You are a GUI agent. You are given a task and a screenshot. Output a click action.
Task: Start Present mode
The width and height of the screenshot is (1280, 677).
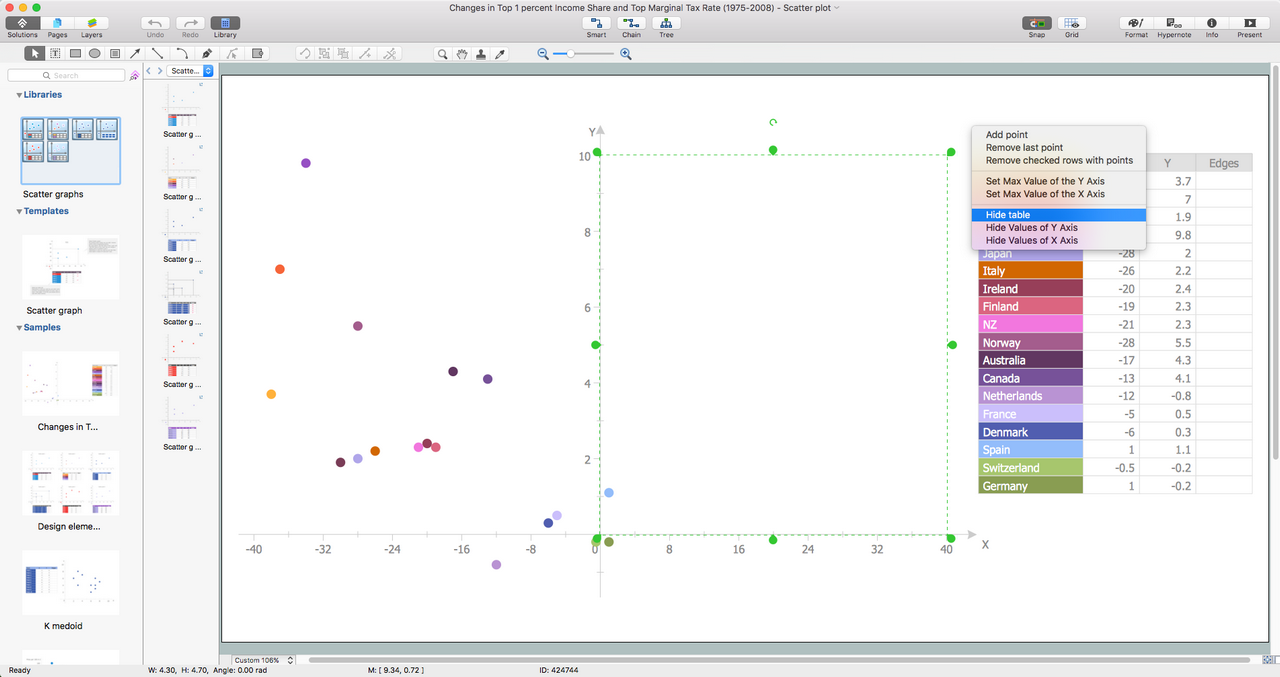coord(1249,23)
